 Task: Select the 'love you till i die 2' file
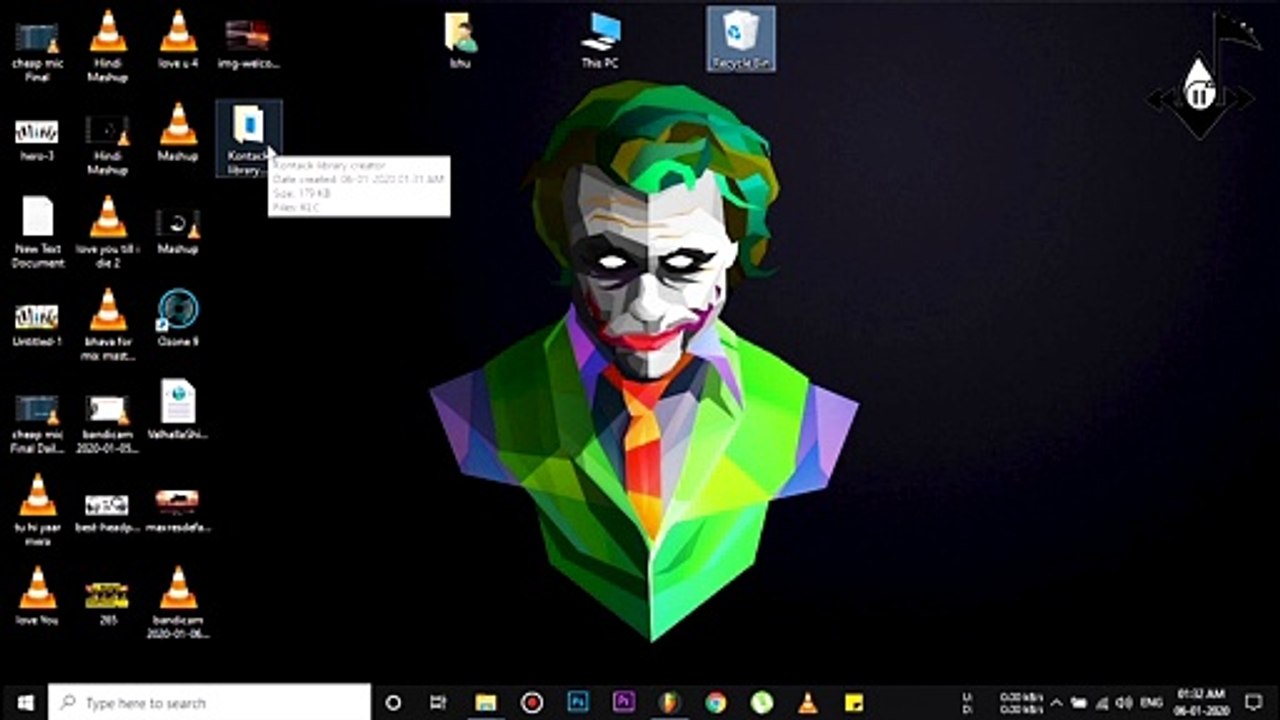[108, 232]
